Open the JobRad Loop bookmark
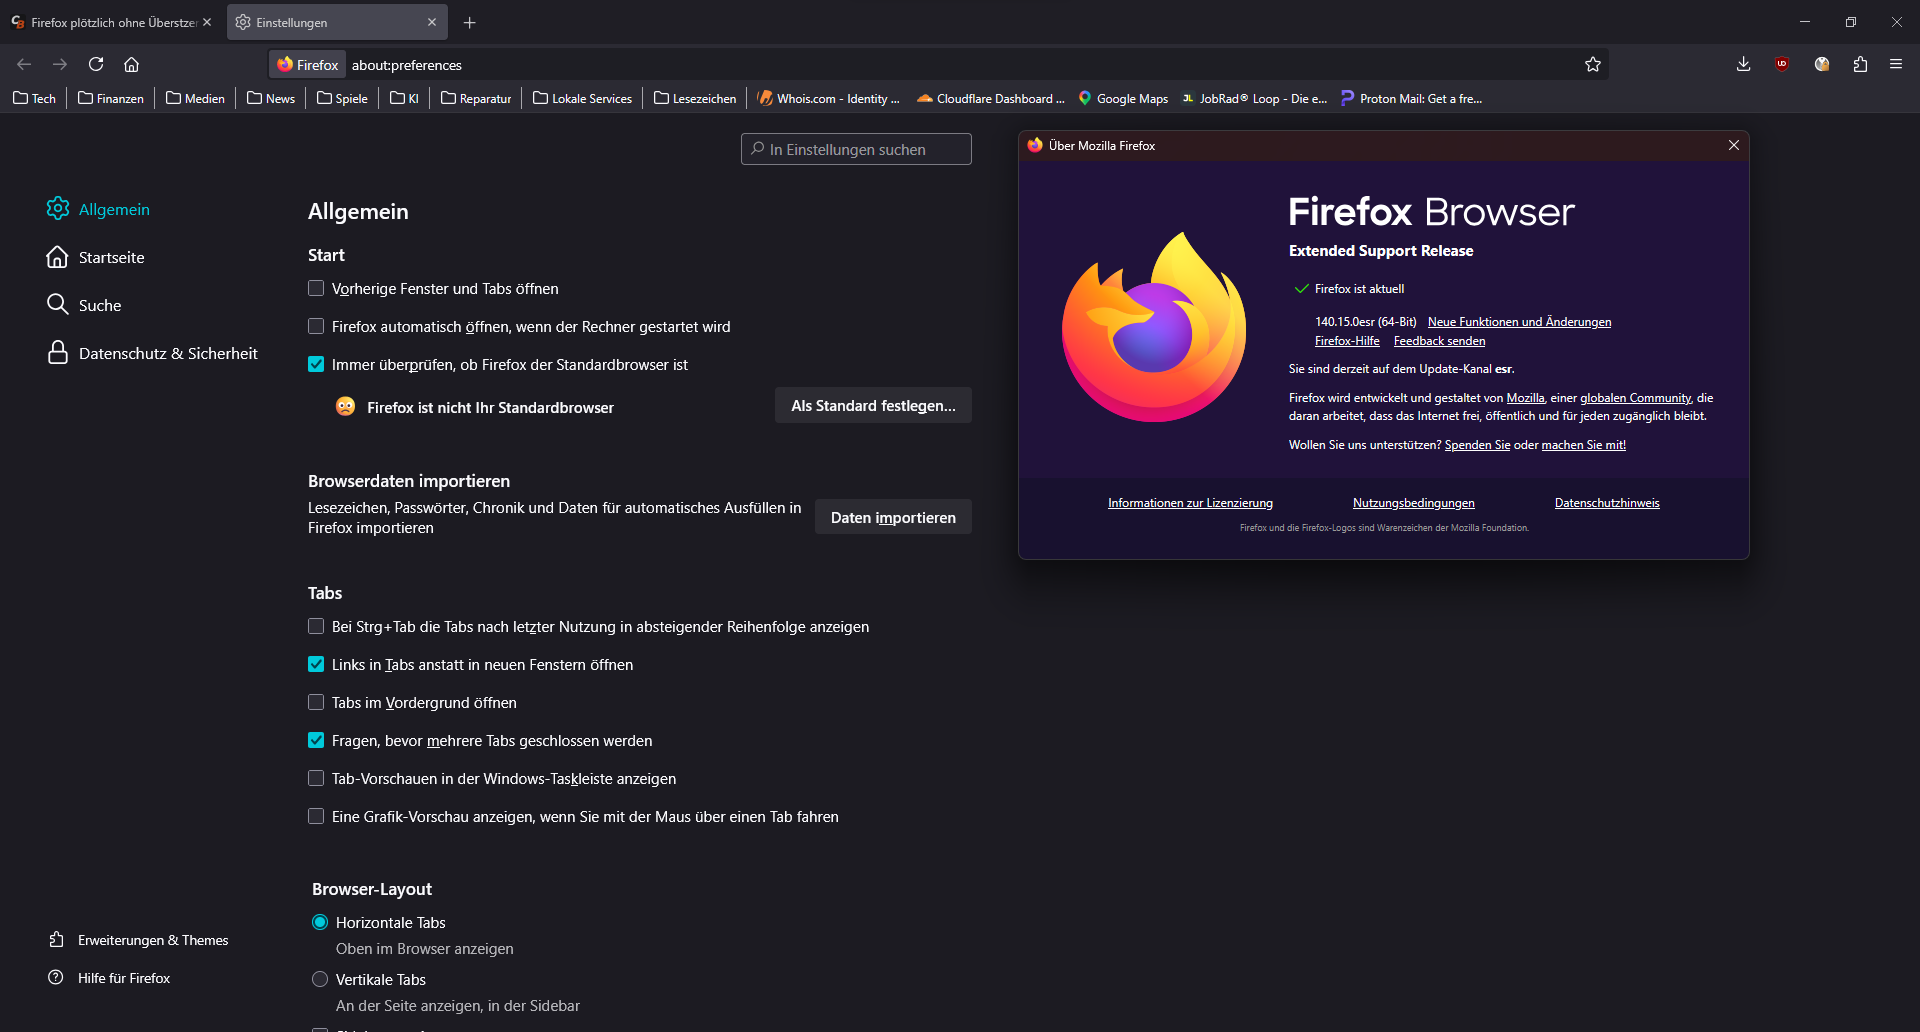The height and width of the screenshot is (1032, 1920). [1255, 98]
